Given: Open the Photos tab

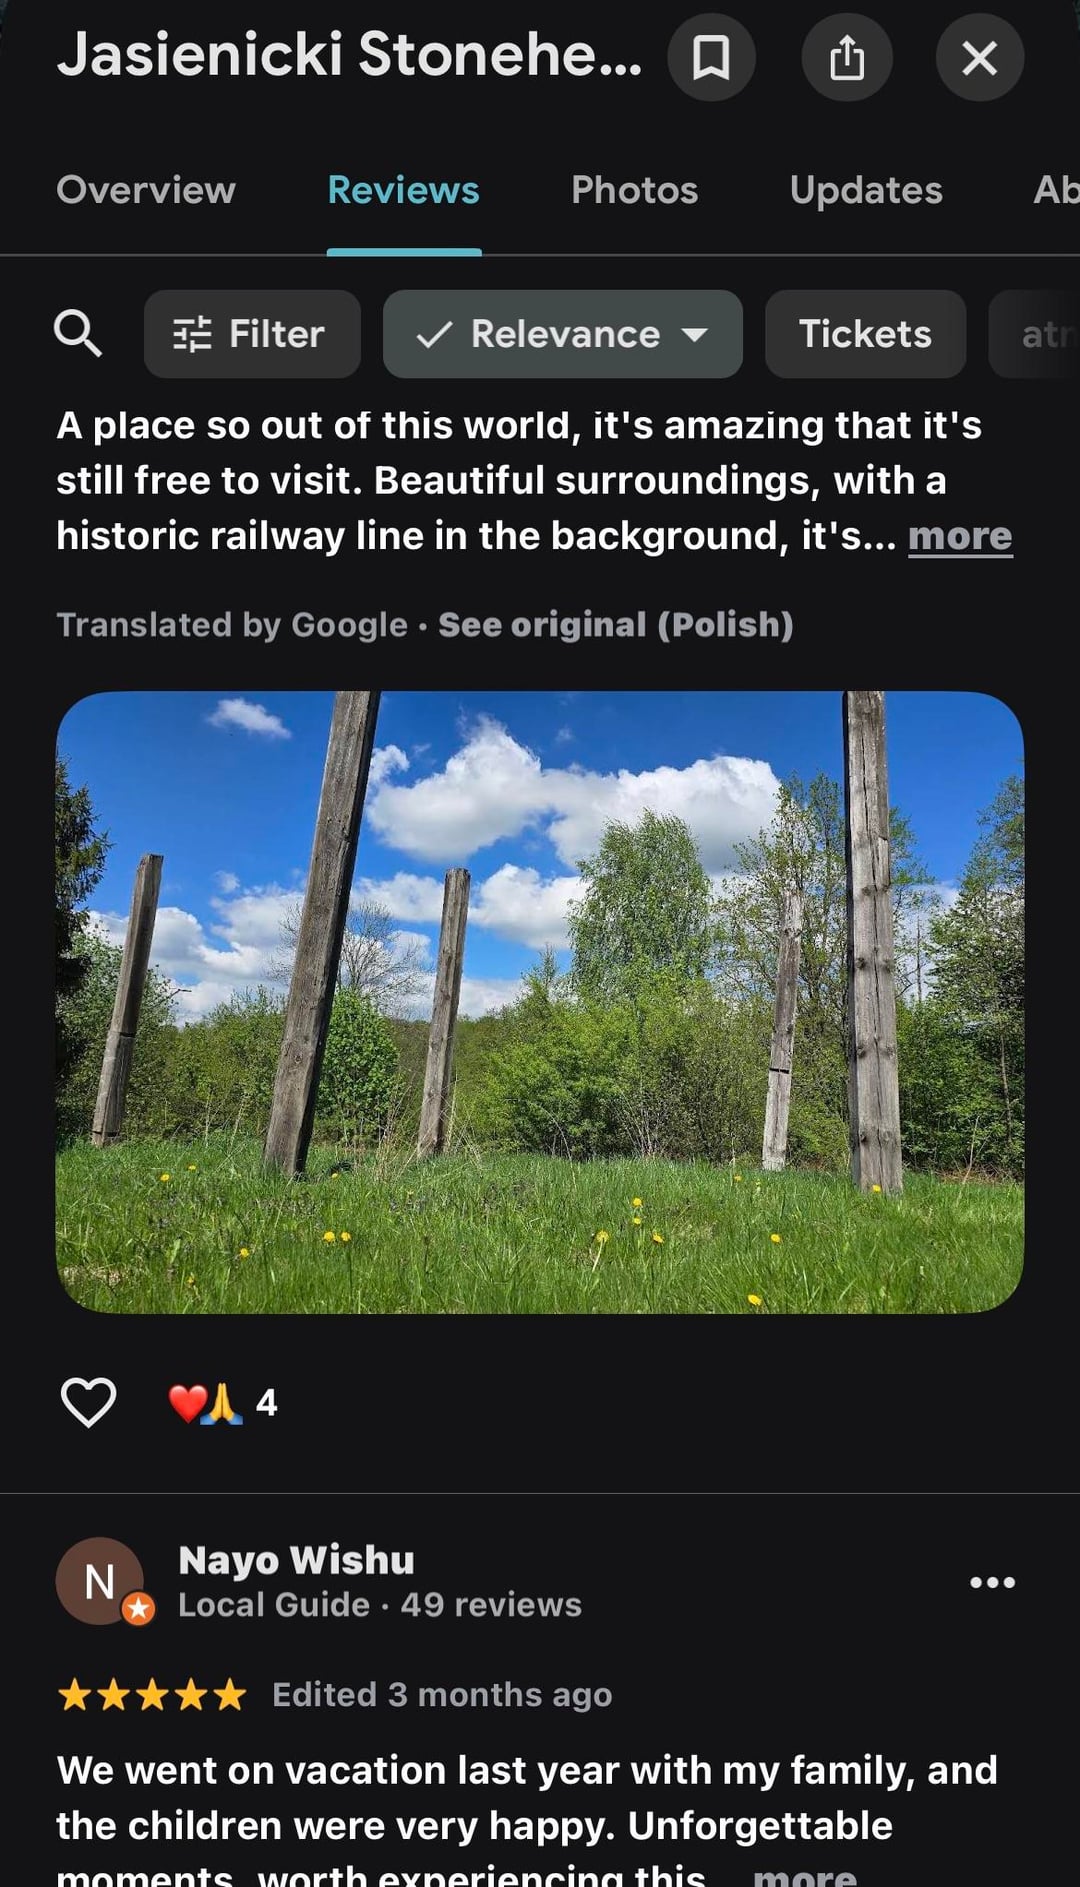Looking at the screenshot, I should [x=634, y=190].
